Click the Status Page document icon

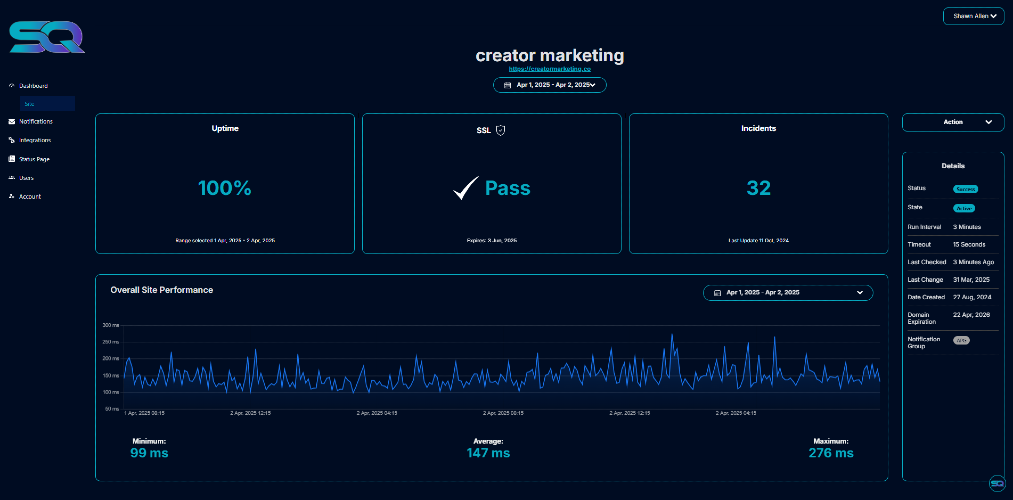(x=12, y=159)
